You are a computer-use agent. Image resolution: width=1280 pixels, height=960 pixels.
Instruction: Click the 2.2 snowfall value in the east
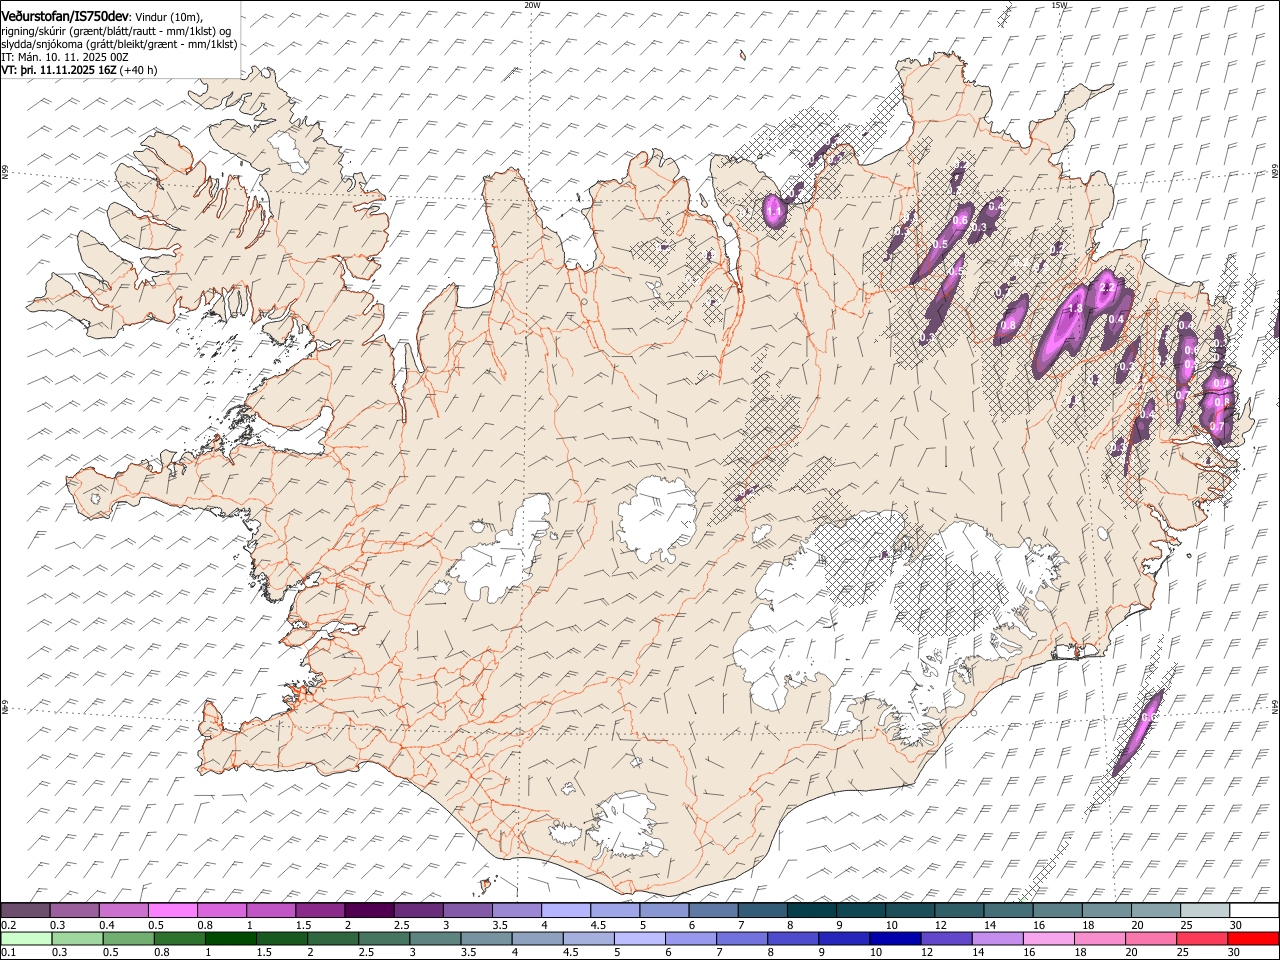(1105, 288)
